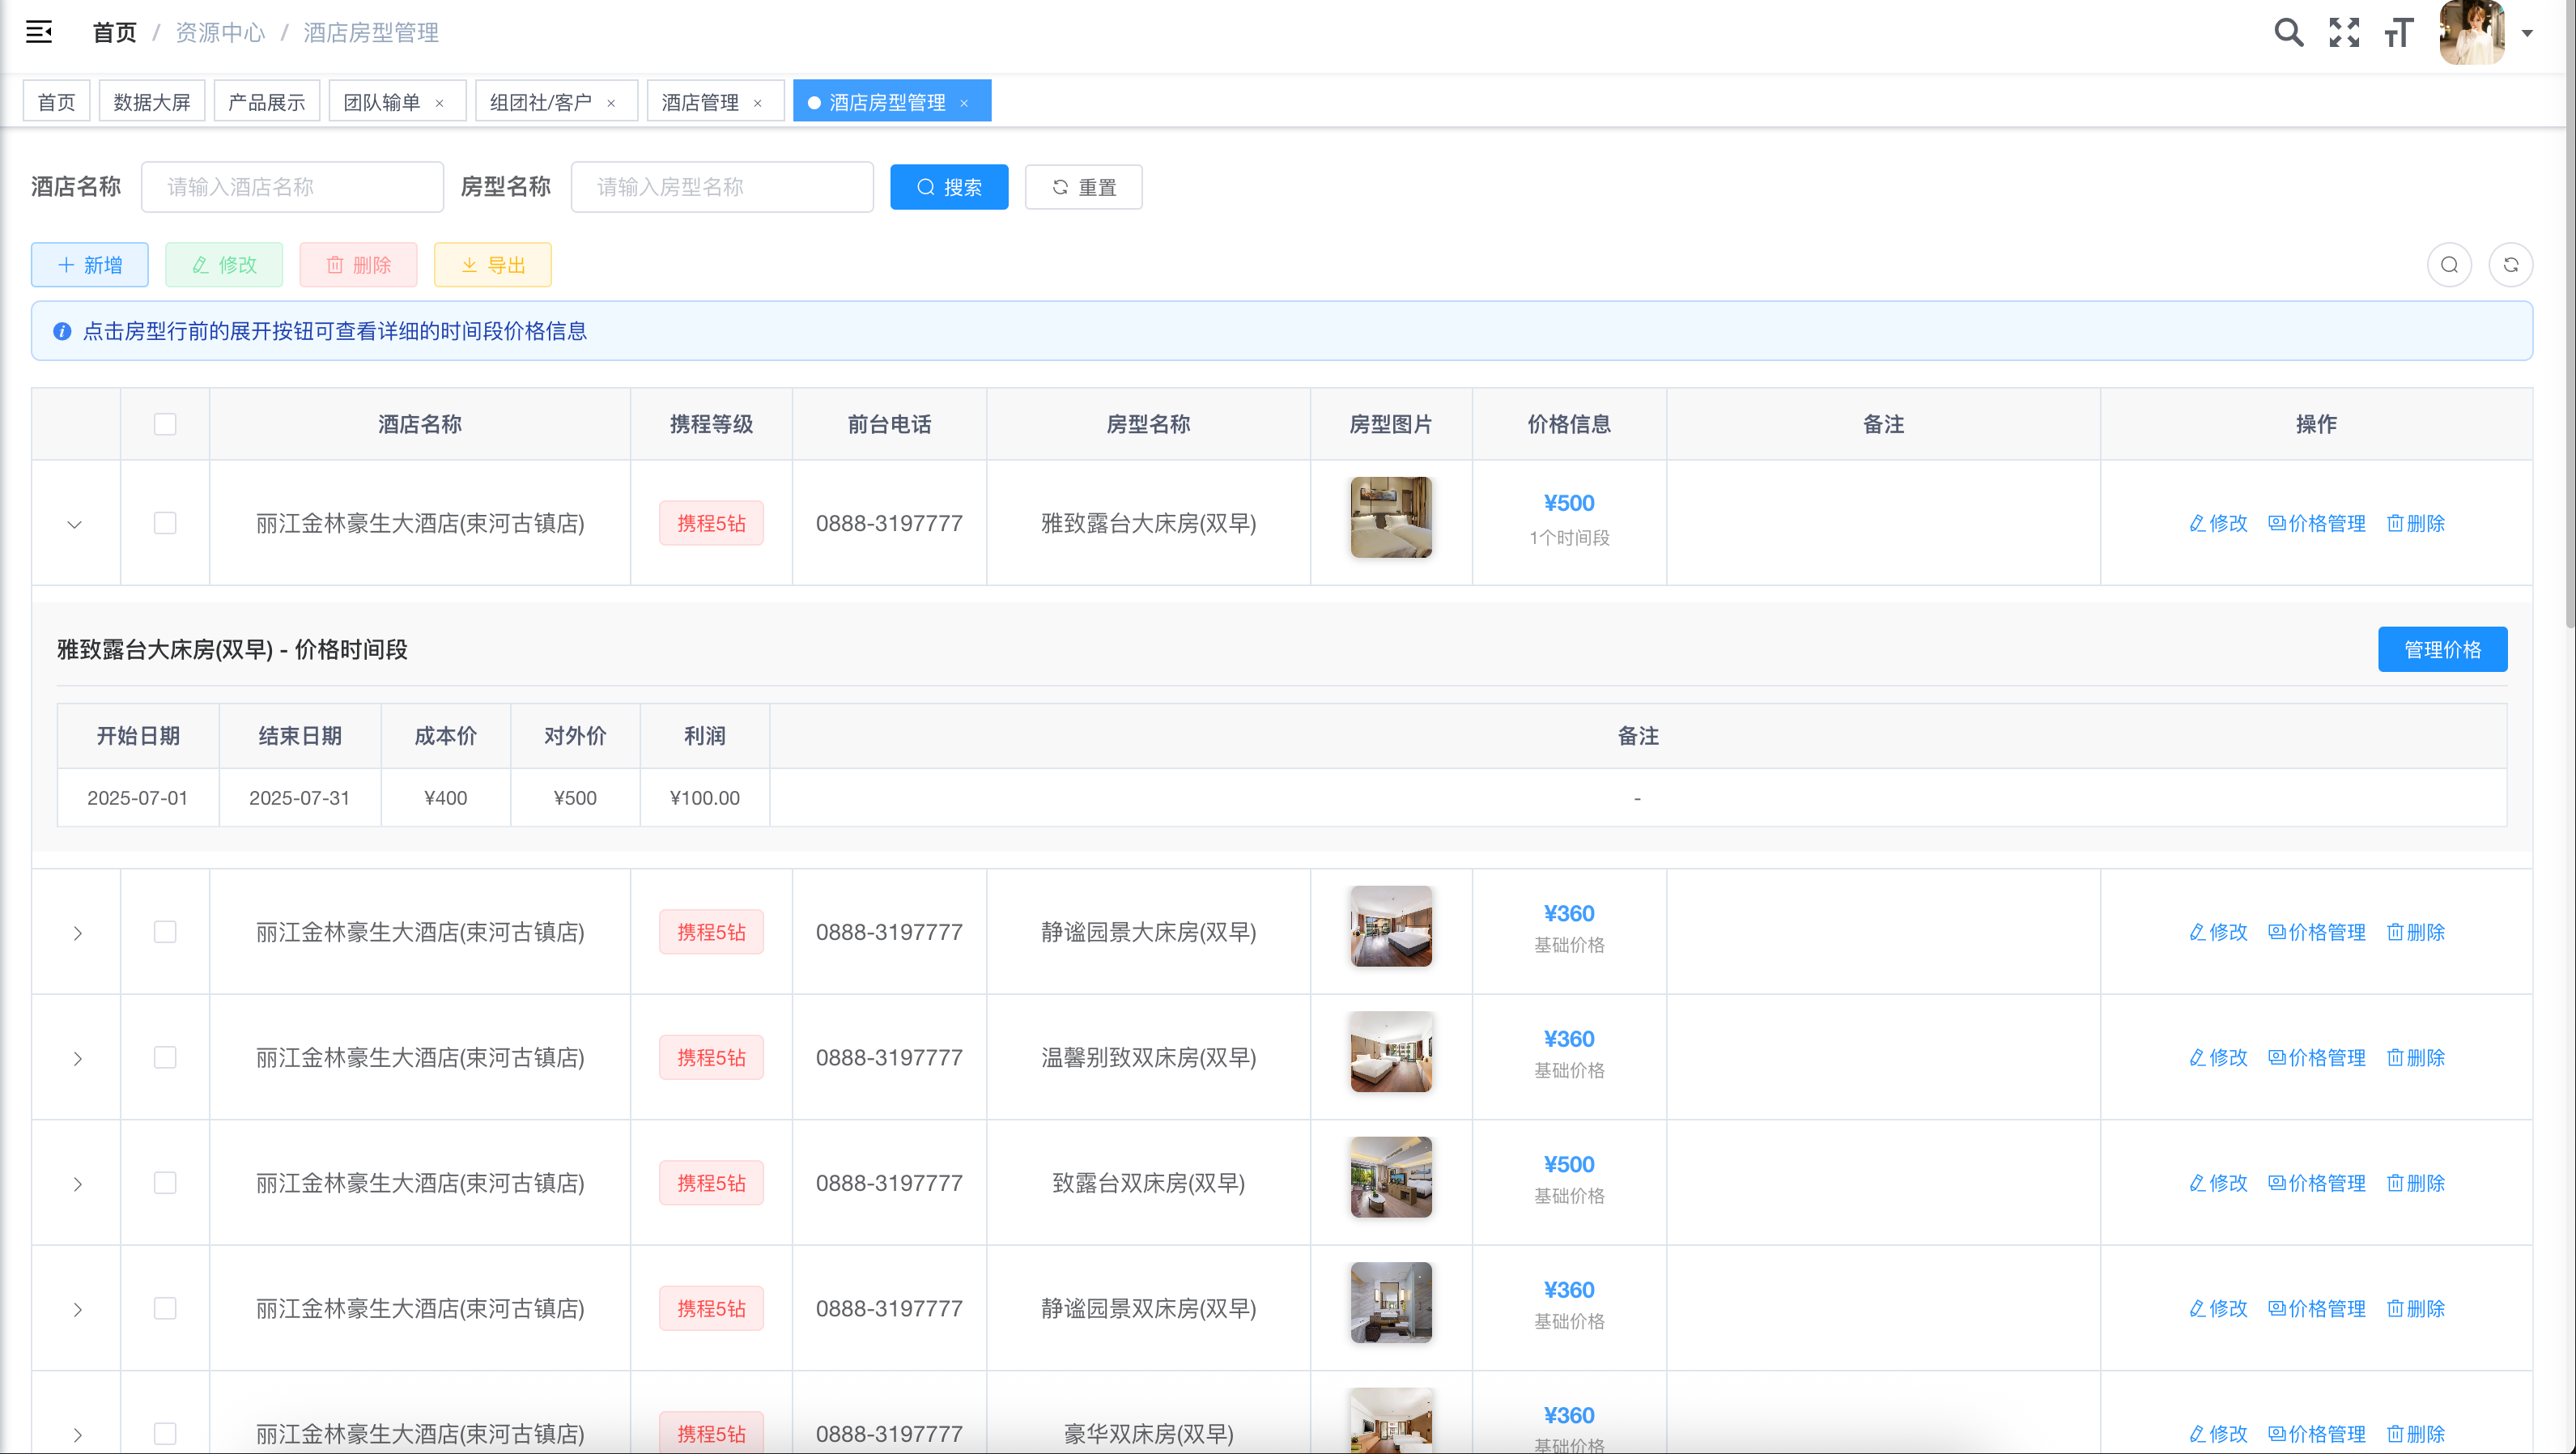Click the 酒店名称 input field
The image size is (2576, 1454).
[x=292, y=186]
